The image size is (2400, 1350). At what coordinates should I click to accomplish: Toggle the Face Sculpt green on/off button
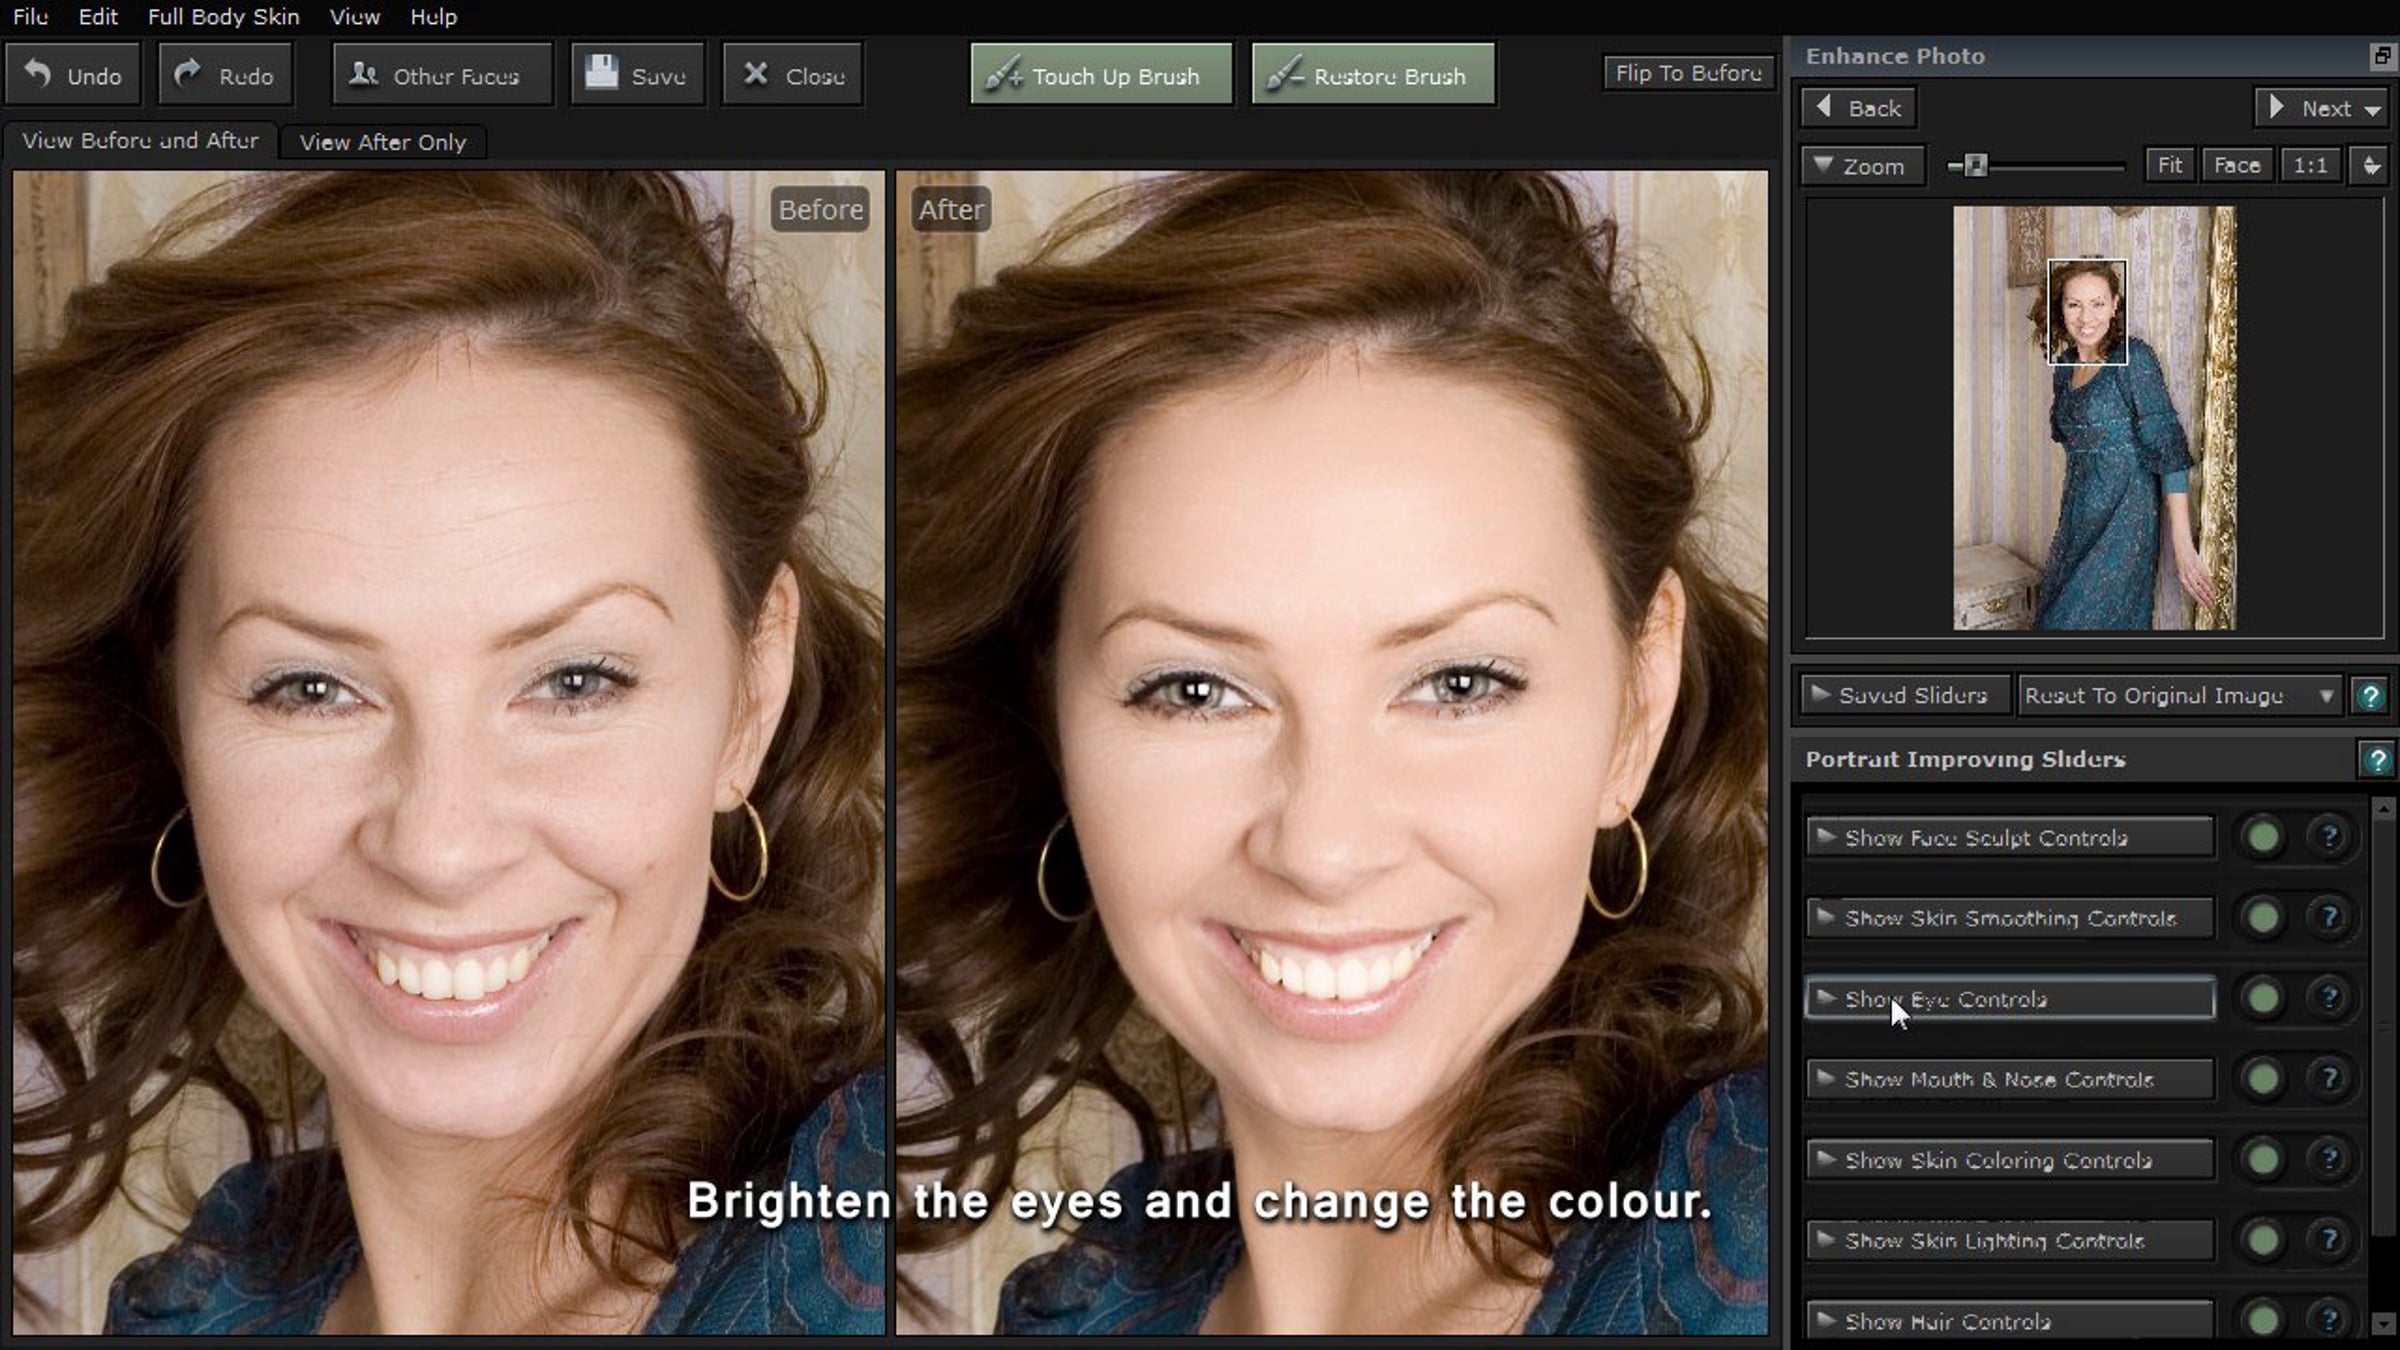(2263, 837)
